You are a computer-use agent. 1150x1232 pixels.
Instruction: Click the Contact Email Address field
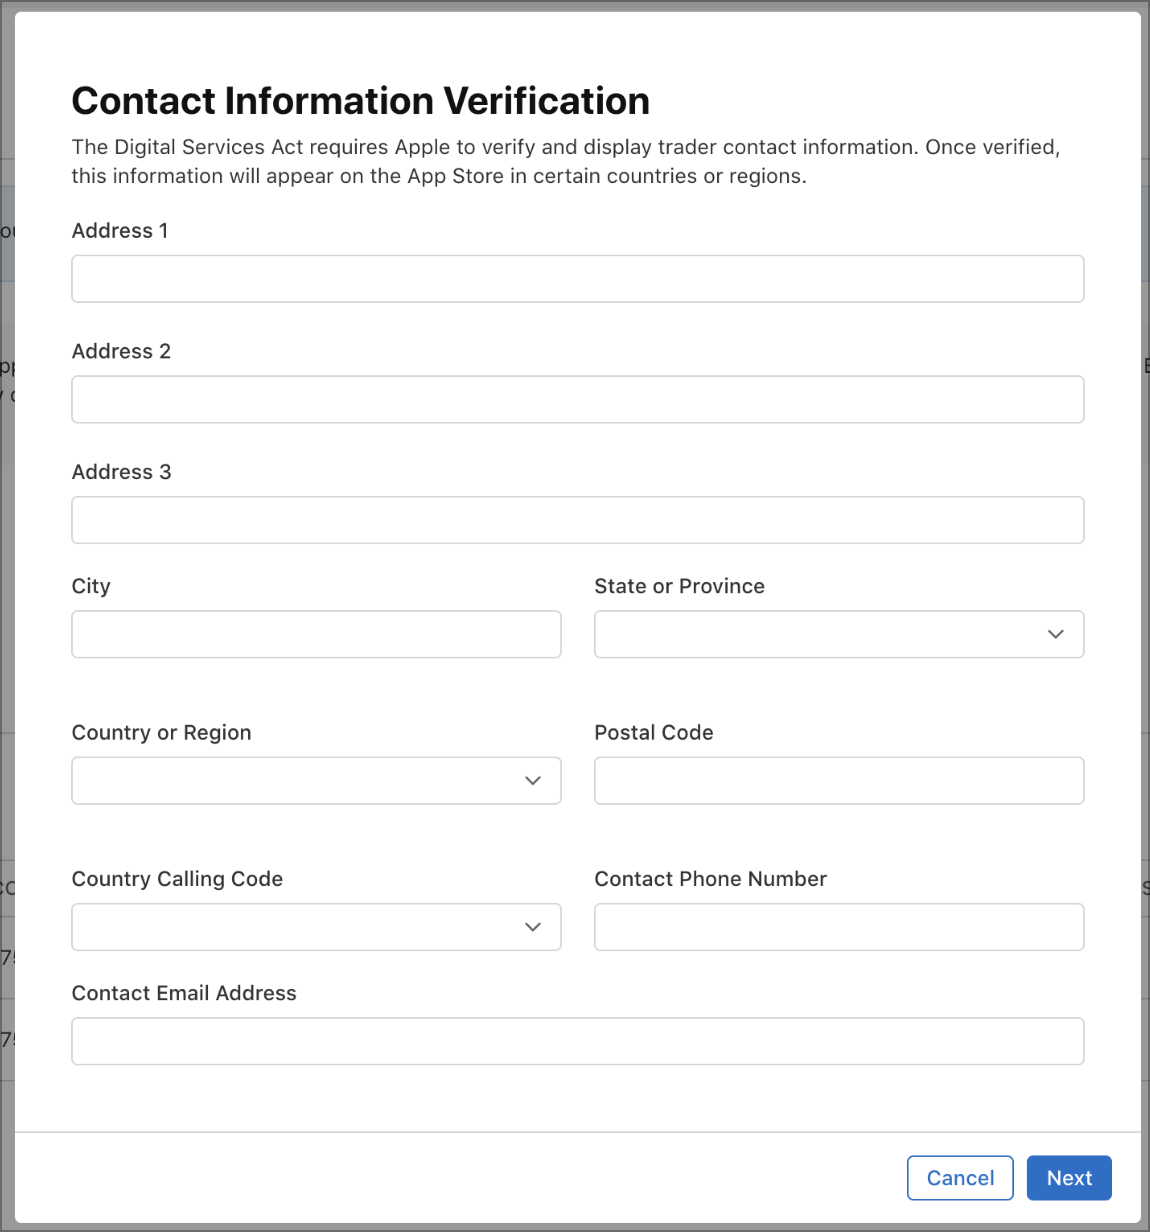coord(578,1041)
